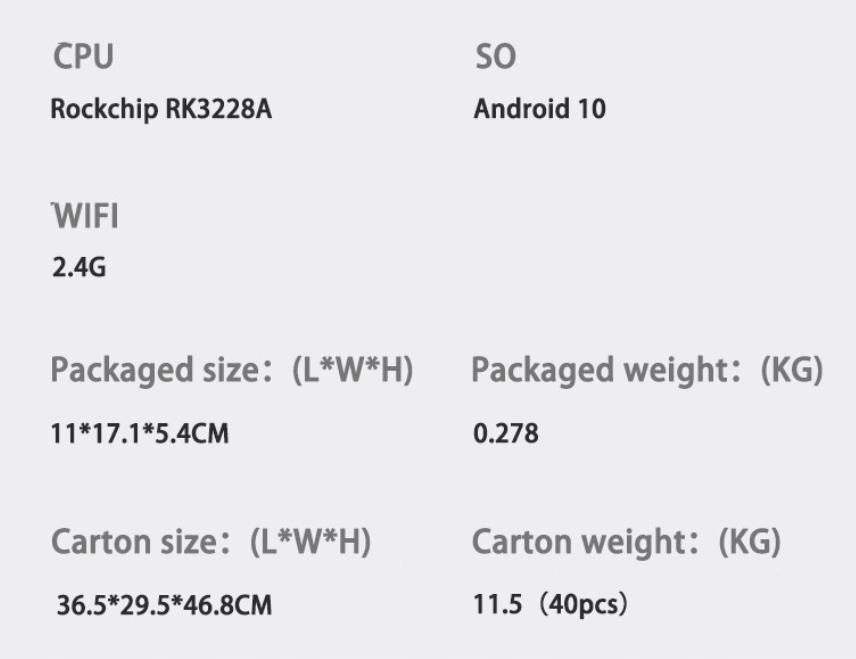This screenshot has width=856, height=659.
Task: Select the Rockchip RK3228A text
Action: tap(160, 109)
